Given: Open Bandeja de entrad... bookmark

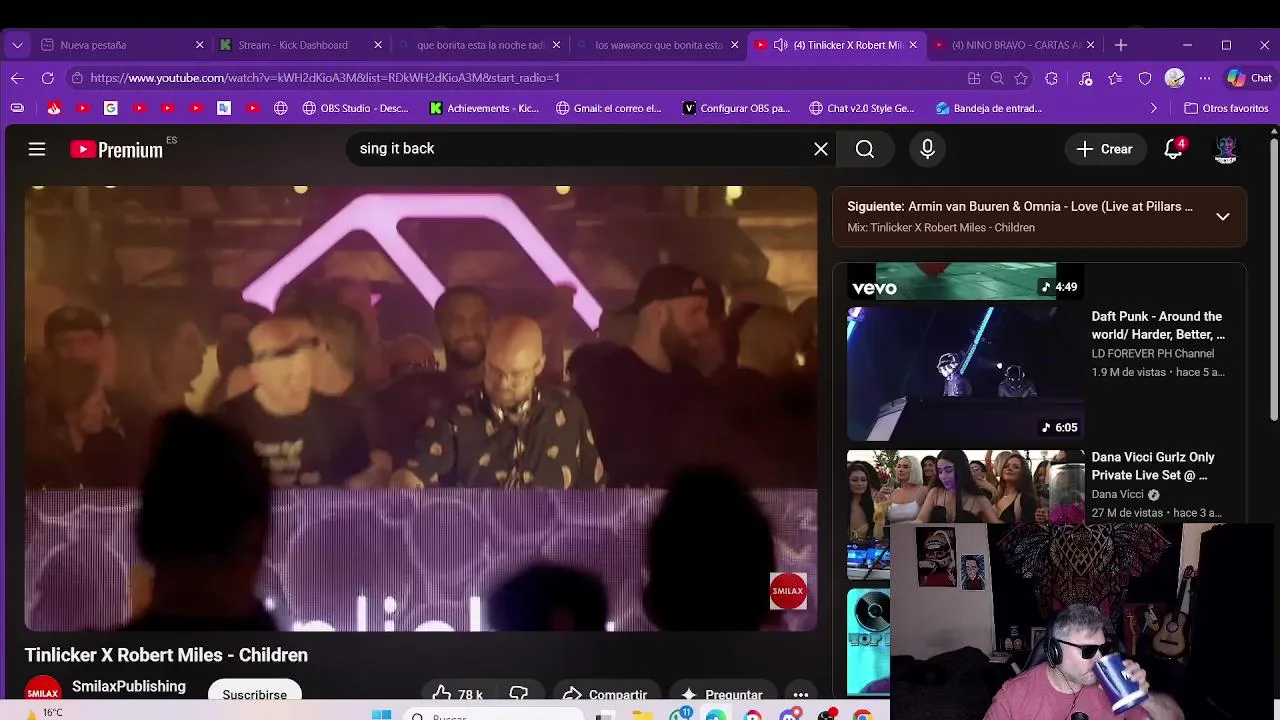Looking at the screenshot, I should pyautogui.click(x=989, y=108).
